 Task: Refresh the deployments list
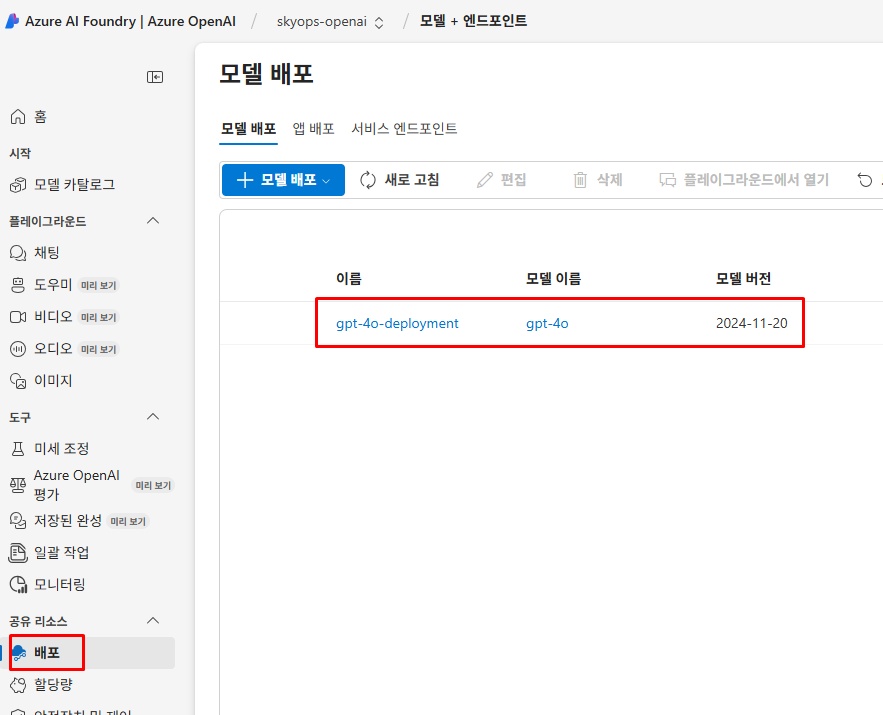(x=400, y=179)
